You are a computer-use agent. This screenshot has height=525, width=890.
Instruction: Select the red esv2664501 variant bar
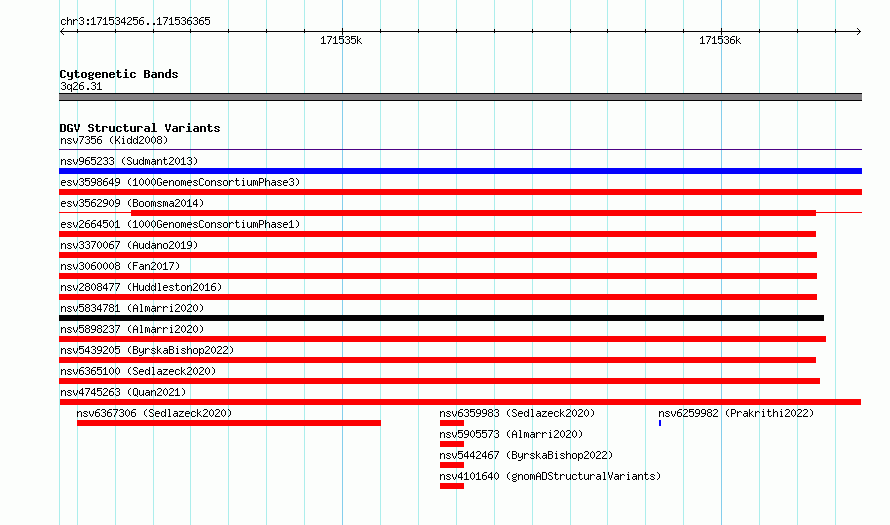point(438,234)
